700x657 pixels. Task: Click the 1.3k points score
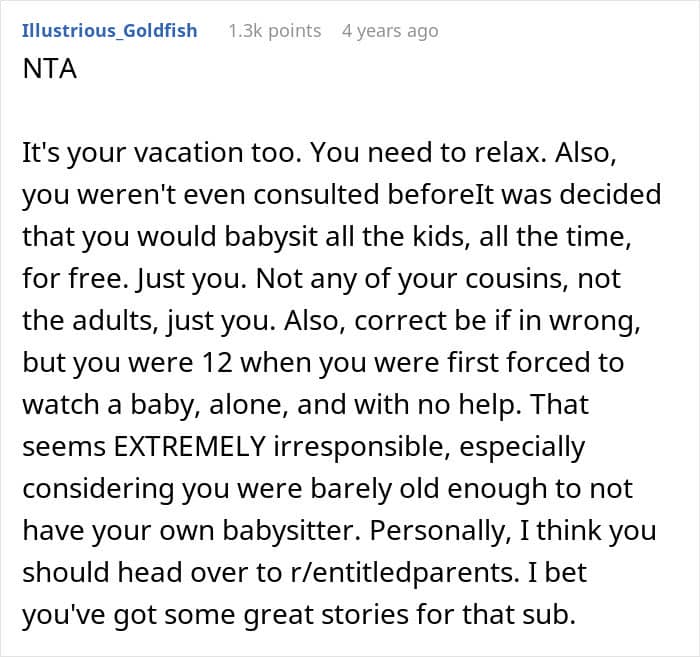coord(275,31)
